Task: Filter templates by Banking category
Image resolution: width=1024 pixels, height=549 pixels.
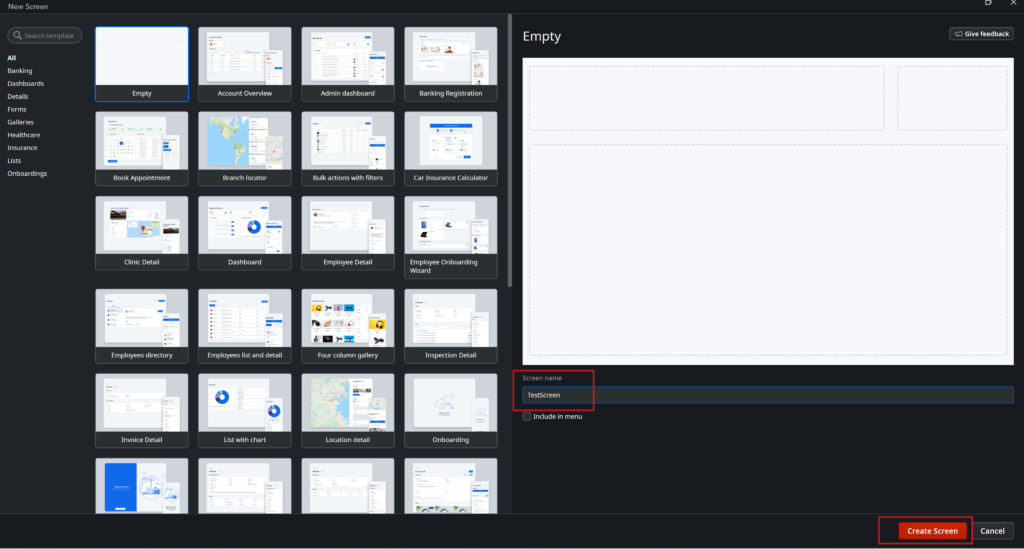Action: 20,71
